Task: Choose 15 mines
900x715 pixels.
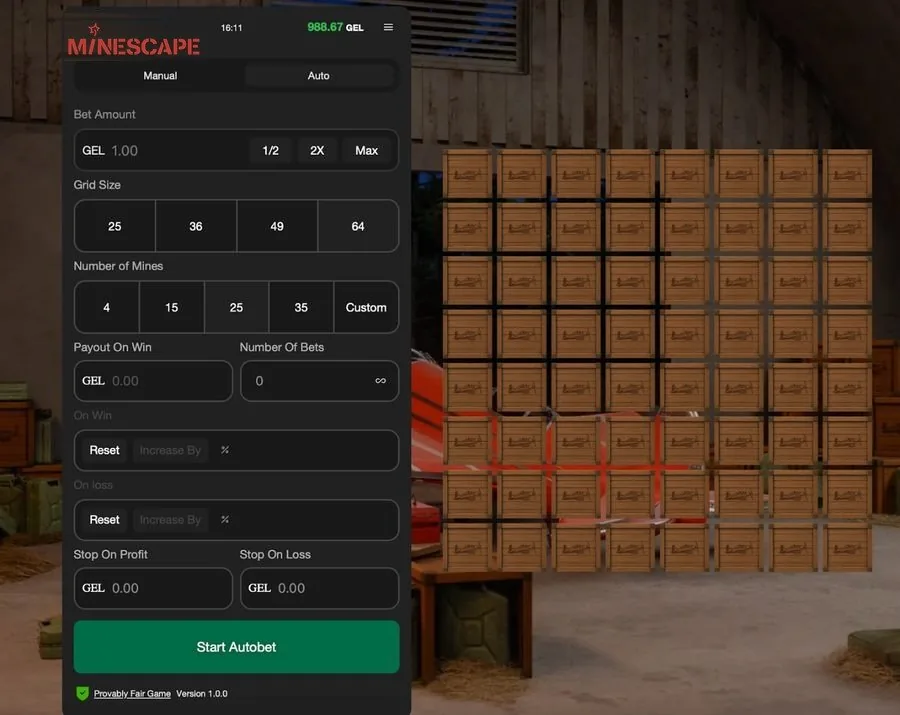Action: pos(172,307)
